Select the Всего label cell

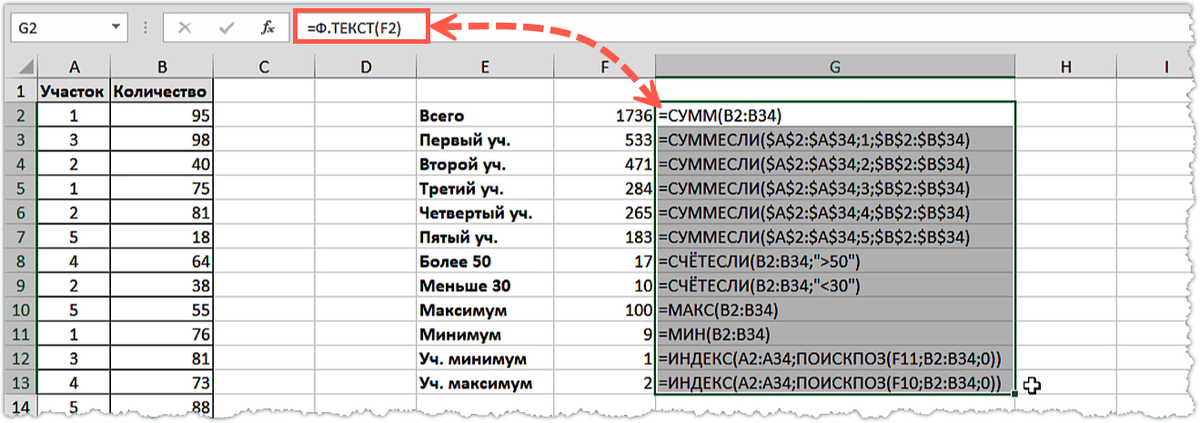(484, 116)
